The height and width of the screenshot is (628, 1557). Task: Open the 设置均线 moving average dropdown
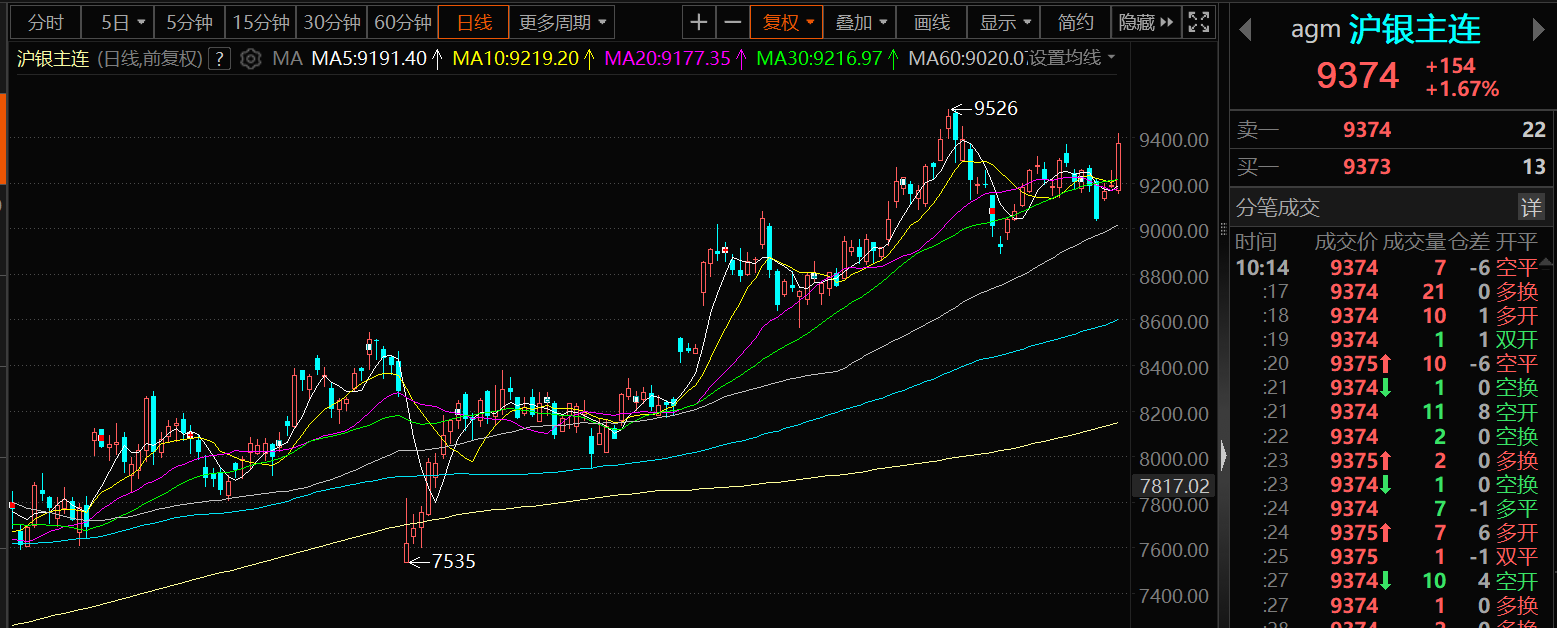point(1071,59)
